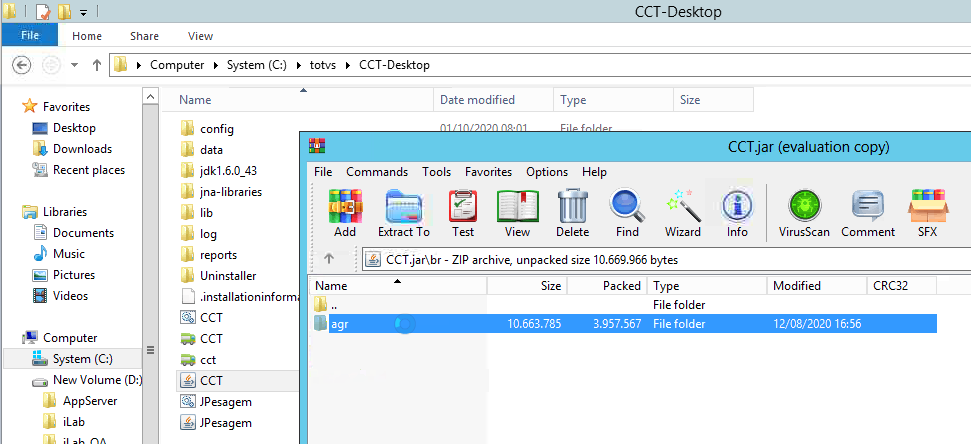Select Recent places in navigation pane

79,170
